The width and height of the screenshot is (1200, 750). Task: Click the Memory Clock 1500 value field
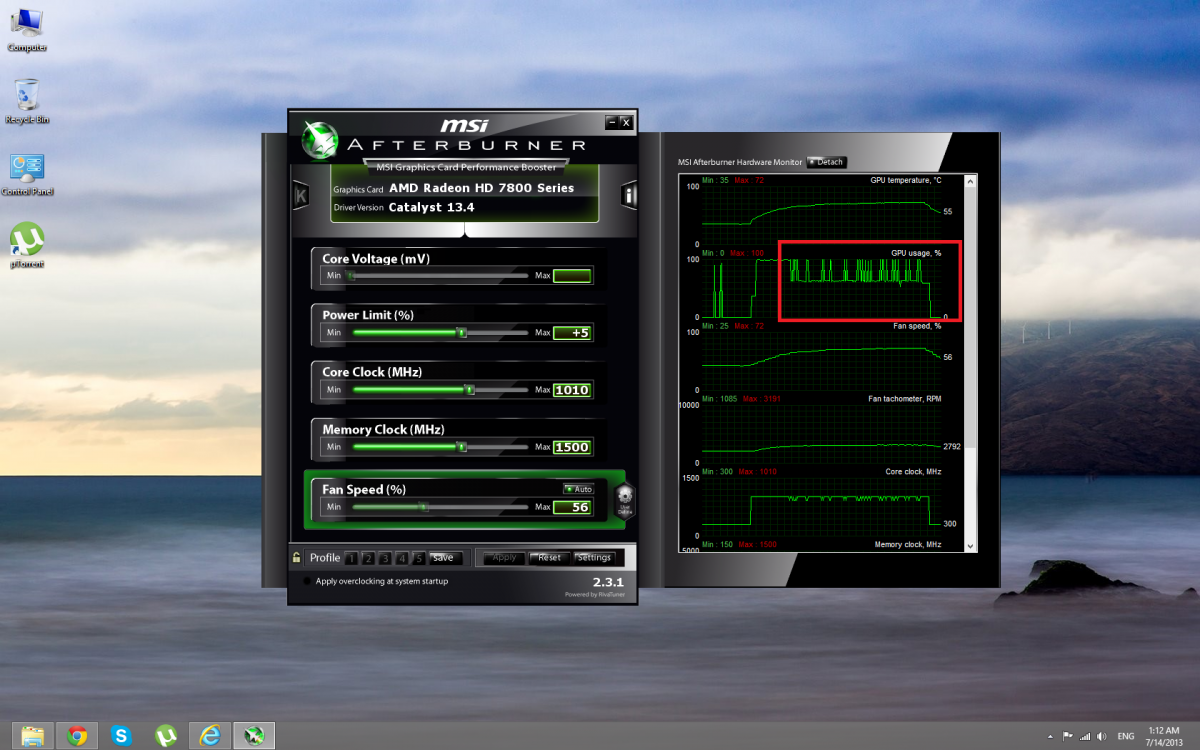[x=572, y=447]
